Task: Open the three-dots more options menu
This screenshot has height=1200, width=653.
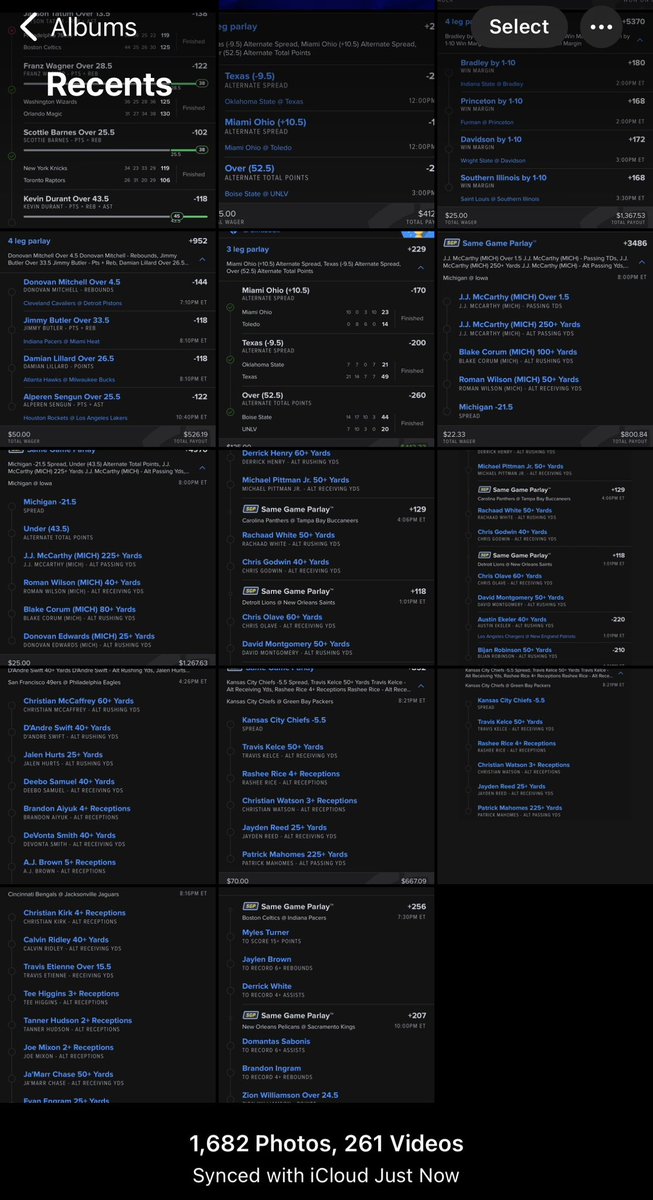Action: [x=602, y=27]
